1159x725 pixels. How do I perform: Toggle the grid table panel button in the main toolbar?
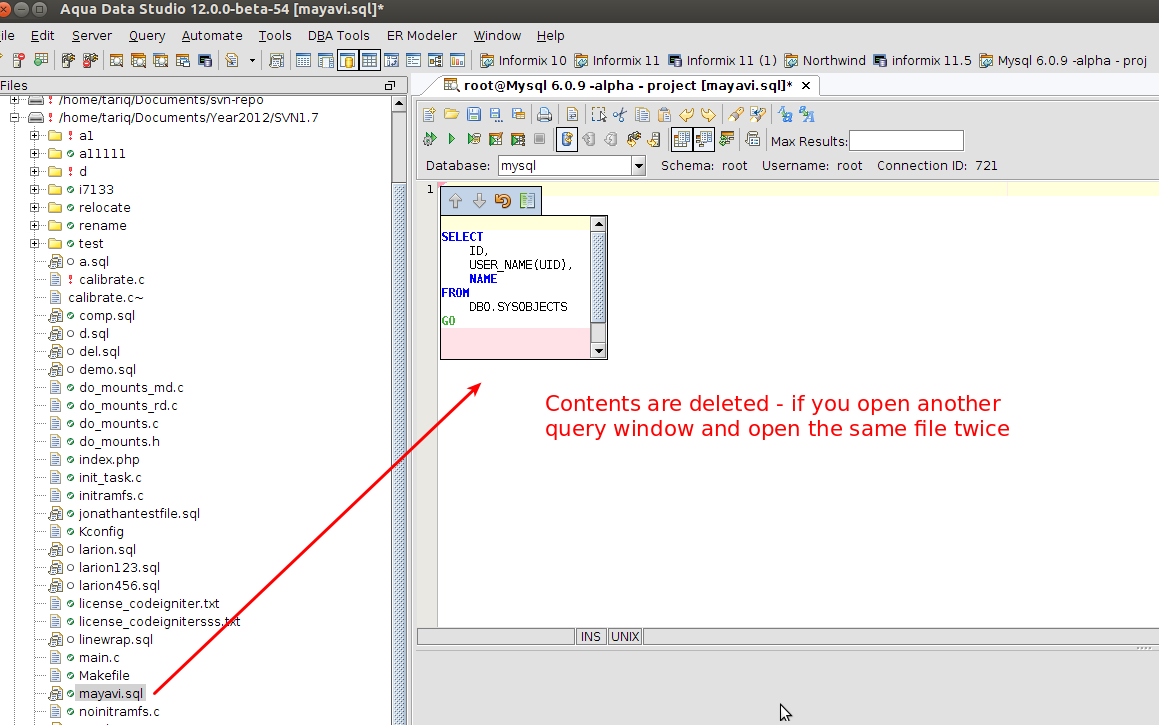(x=369, y=61)
